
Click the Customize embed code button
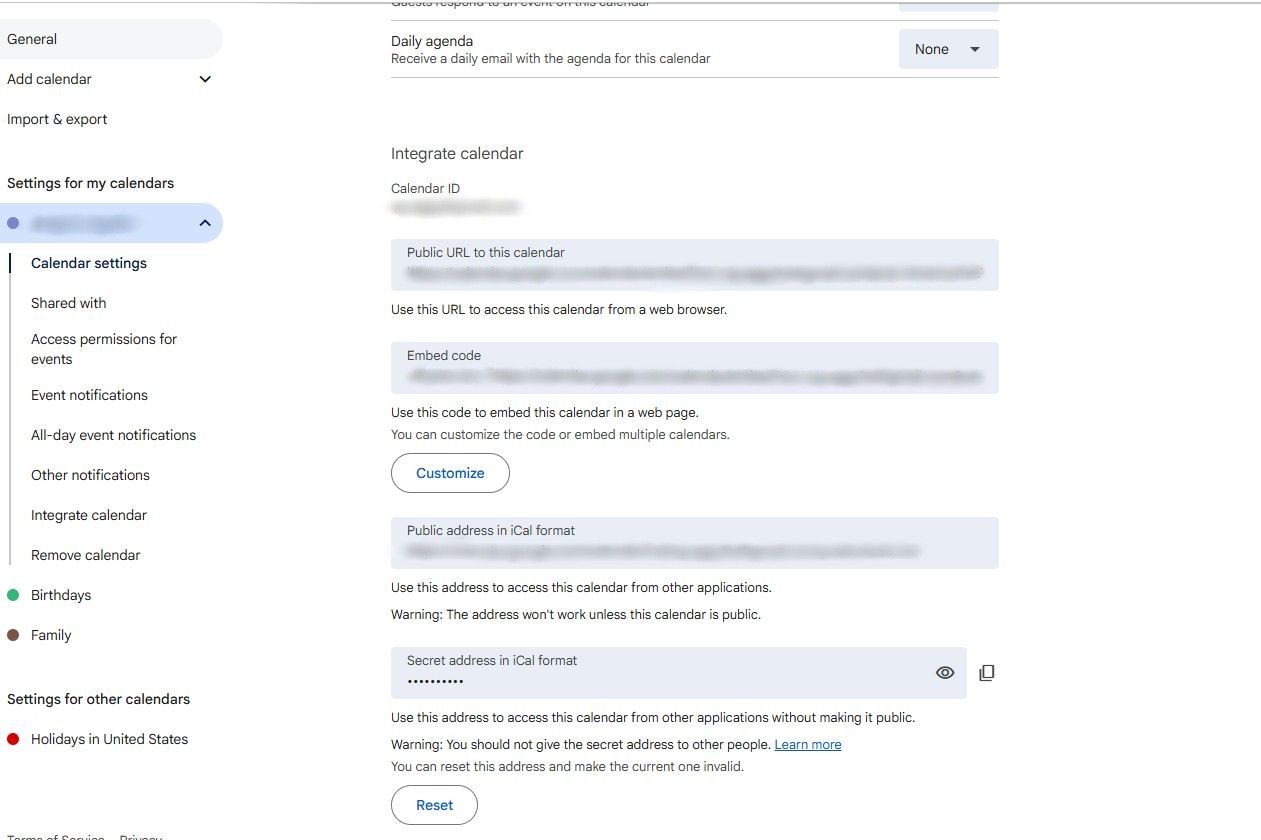450,473
